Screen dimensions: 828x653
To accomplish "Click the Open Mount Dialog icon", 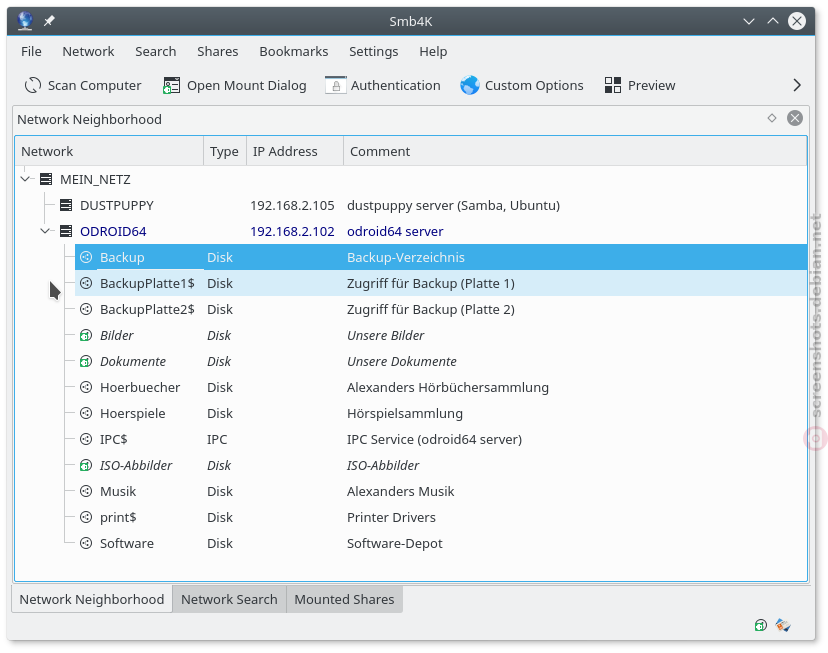I will click(x=172, y=85).
